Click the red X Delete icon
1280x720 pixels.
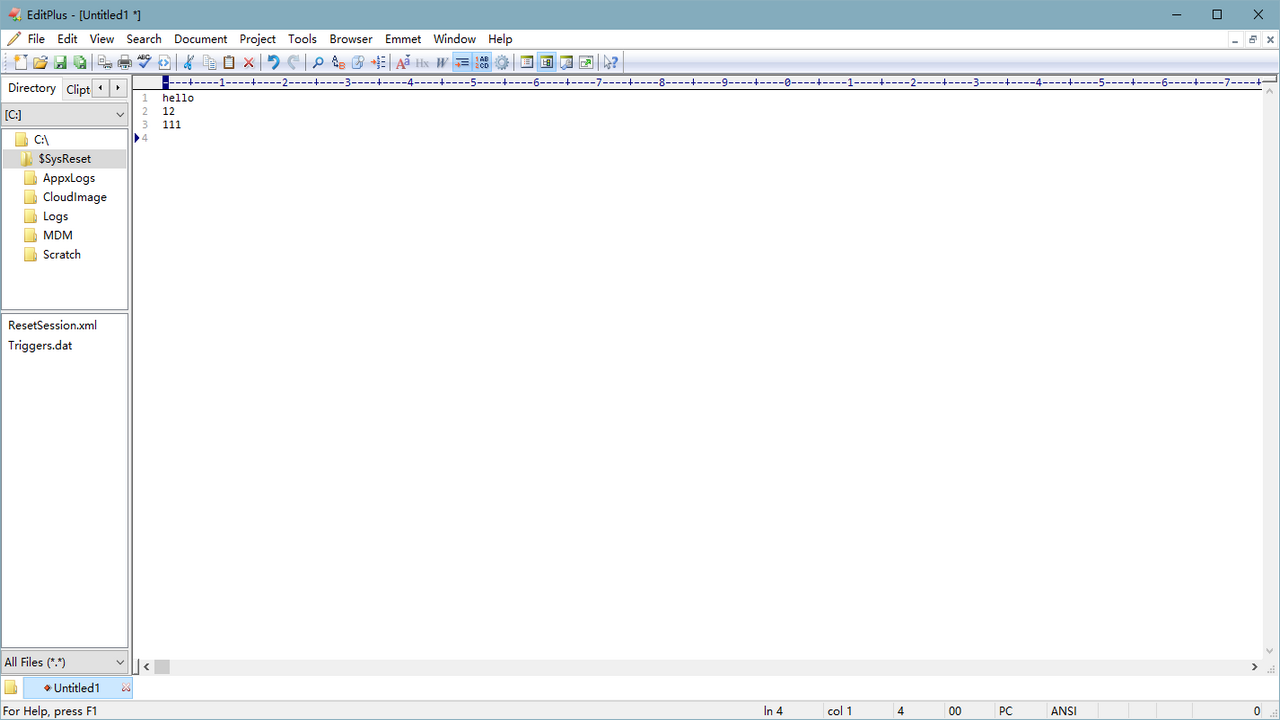coord(249,62)
